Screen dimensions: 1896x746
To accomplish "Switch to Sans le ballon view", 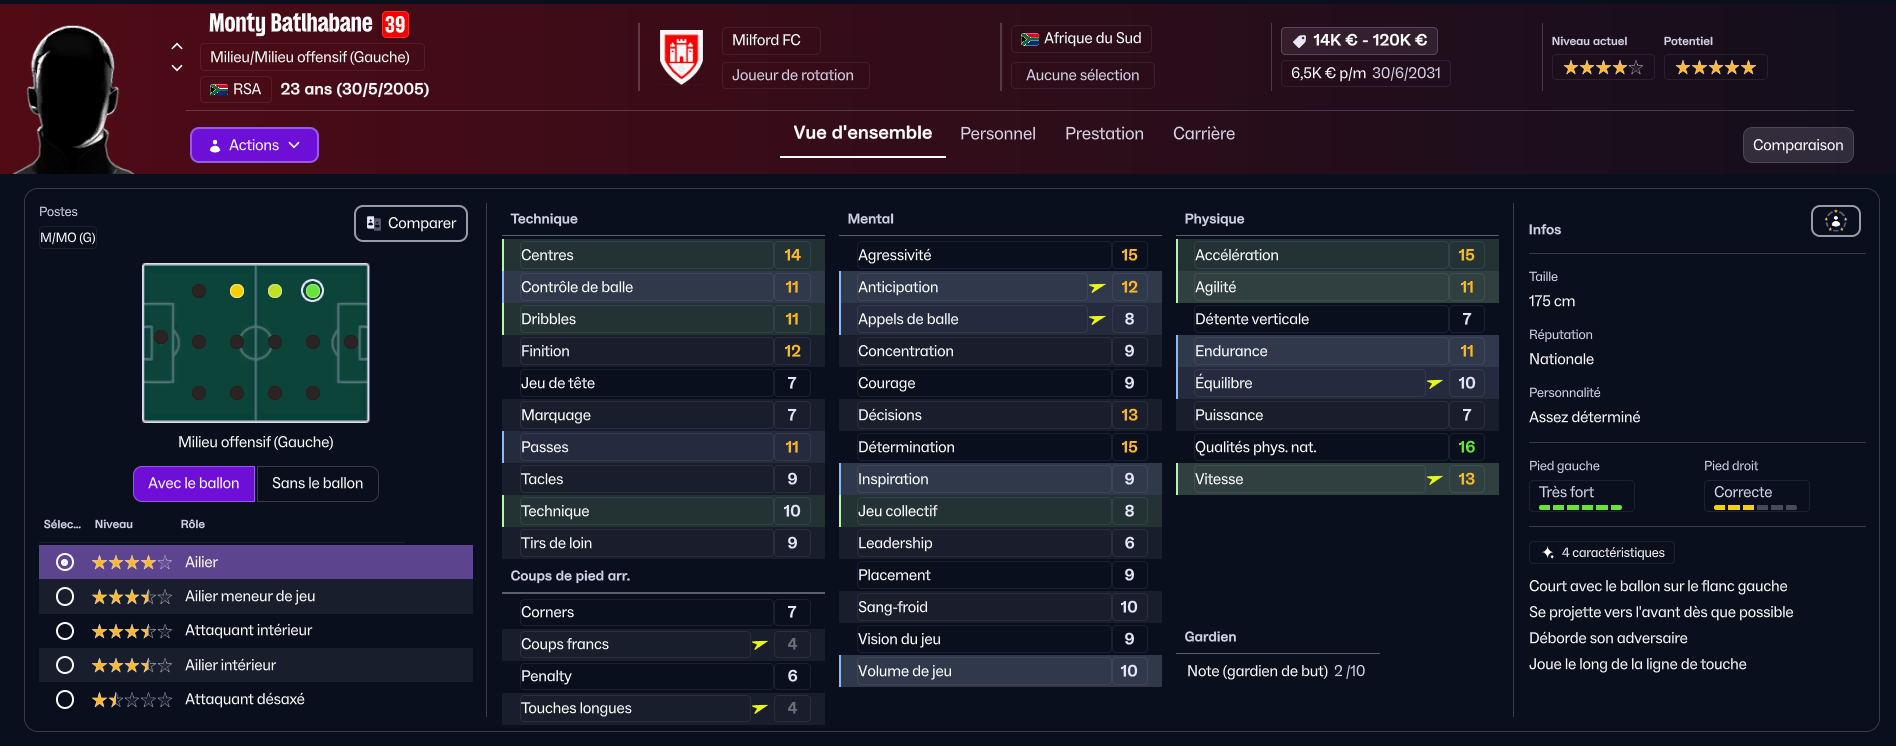I will tap(317, 484).
